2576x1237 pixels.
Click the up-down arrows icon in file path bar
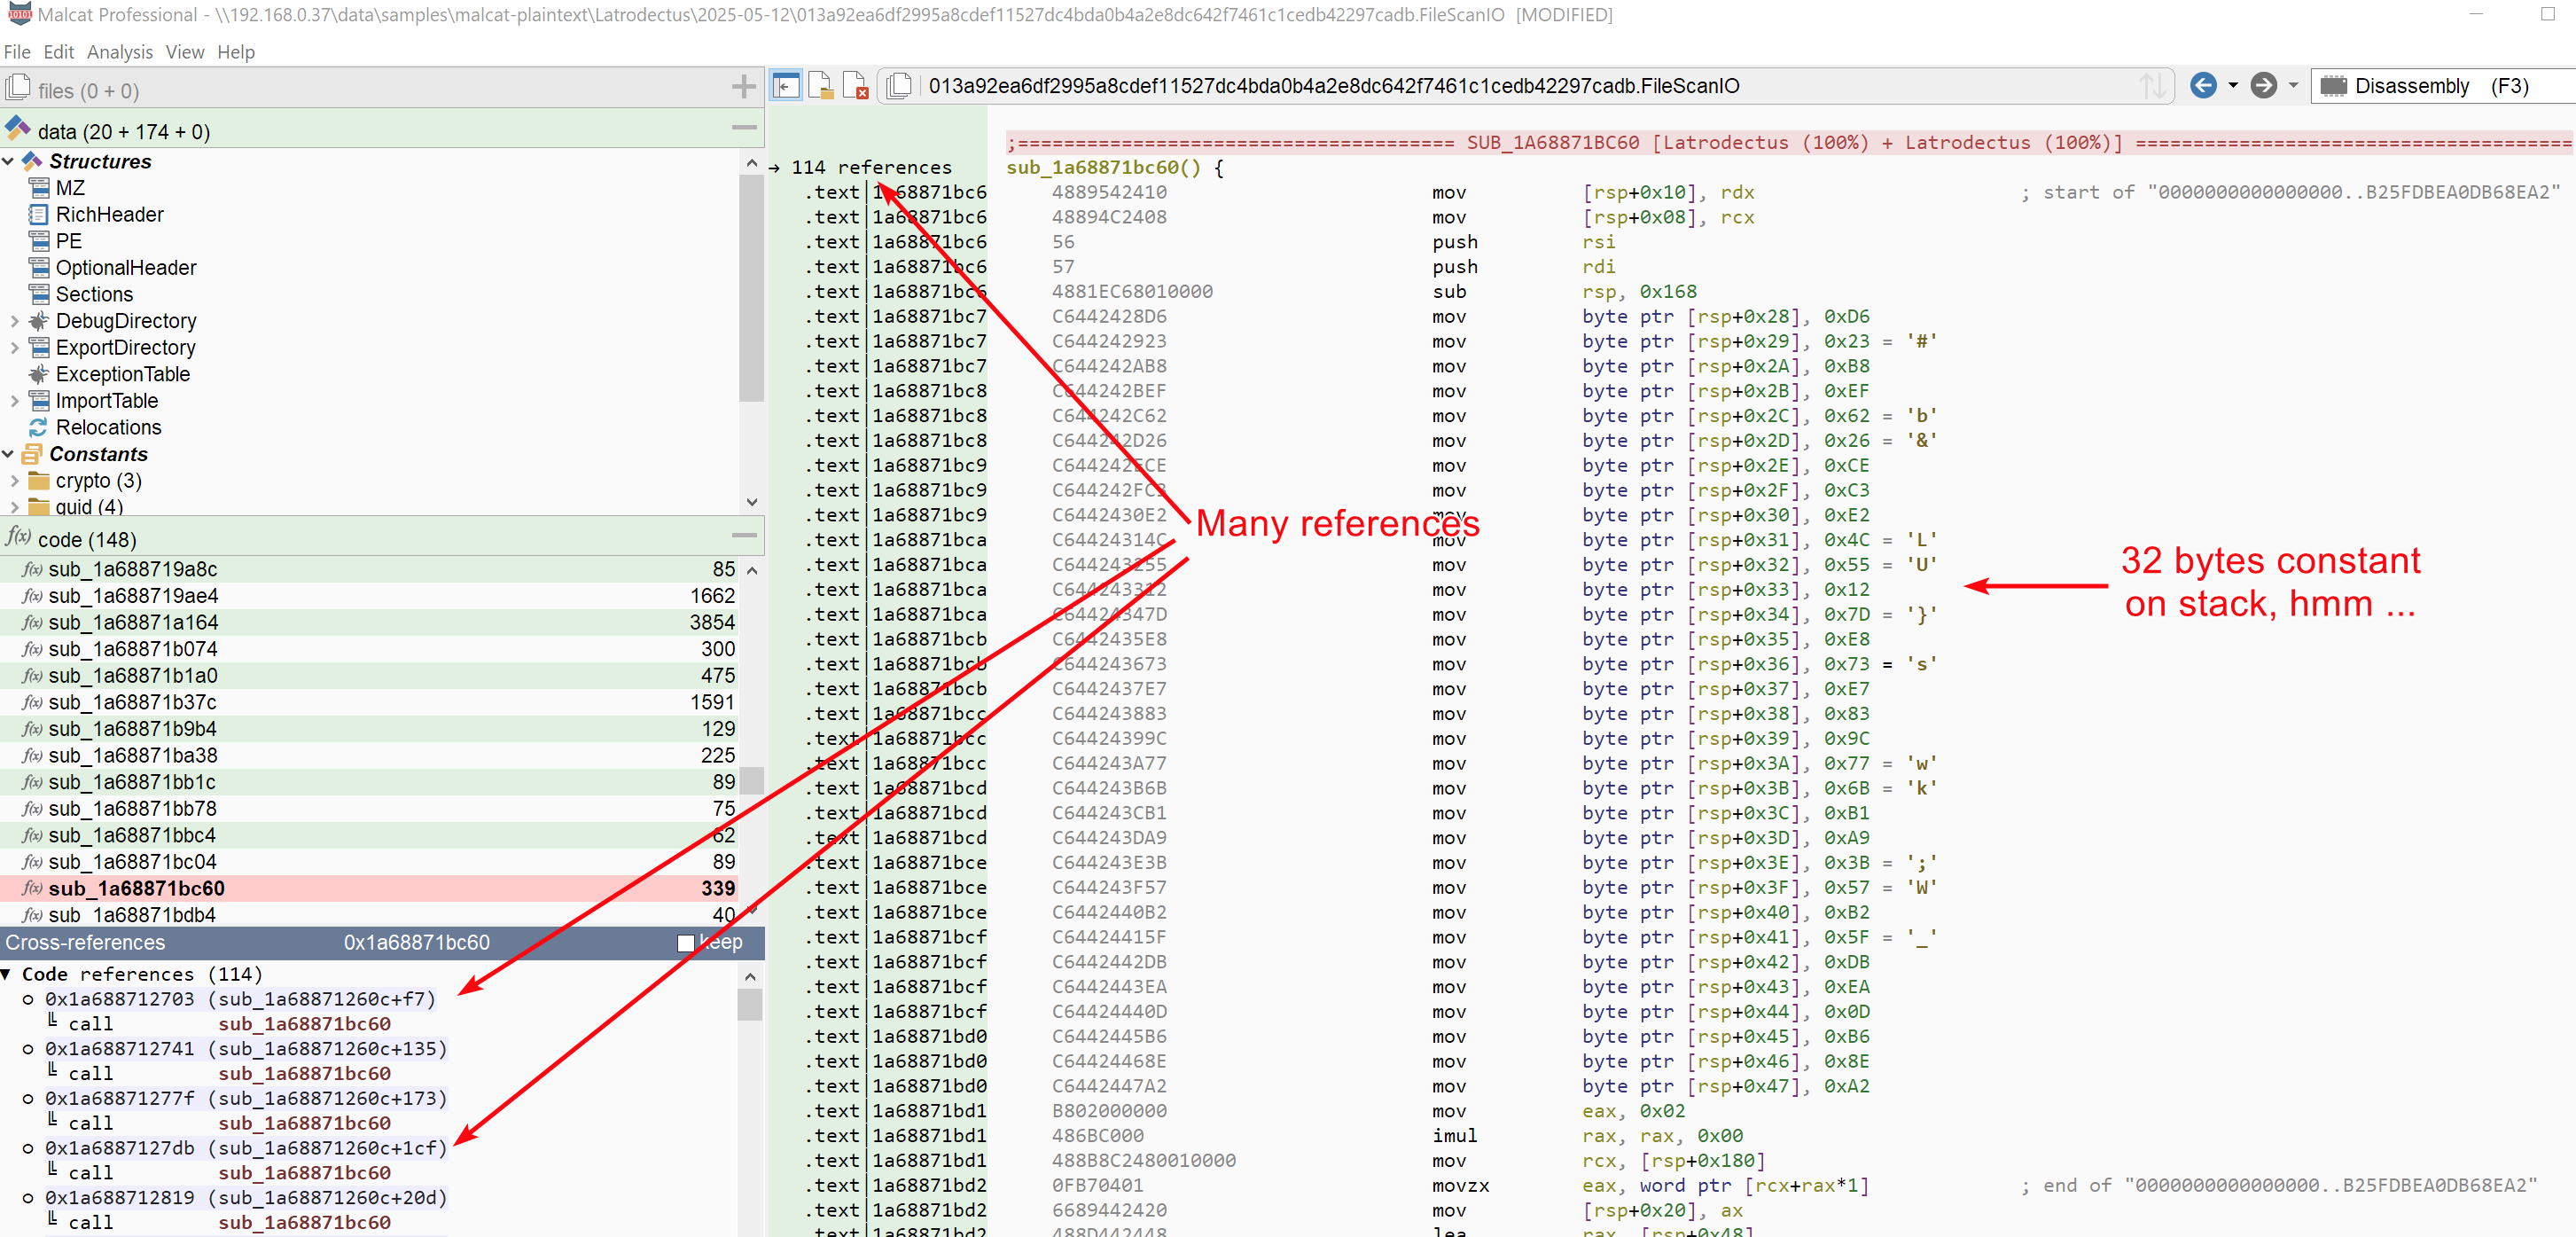click(x=2153, y=86)
